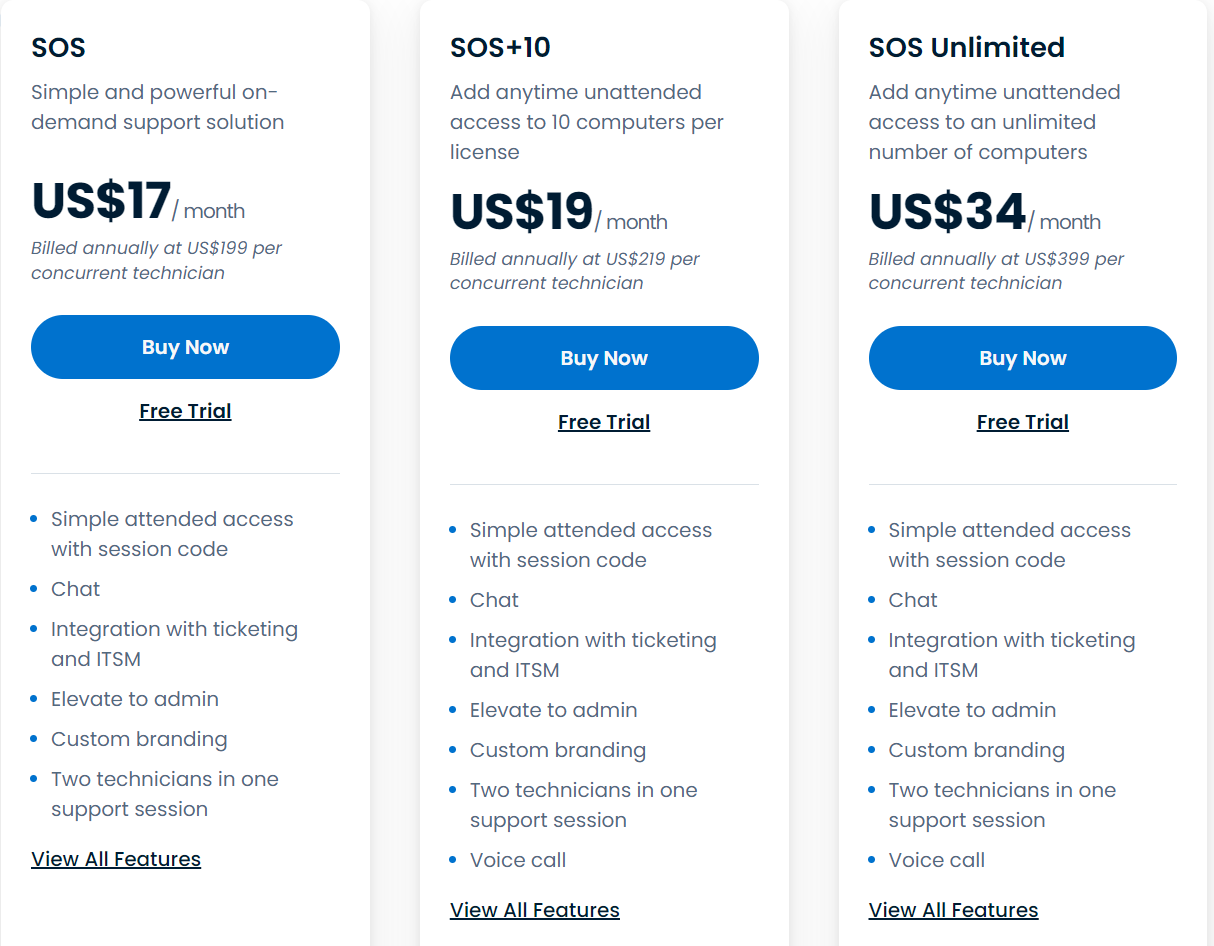1214x946 pixels.
Task: Open the Free Trial link for SOS+10
Action: [604, 422]
